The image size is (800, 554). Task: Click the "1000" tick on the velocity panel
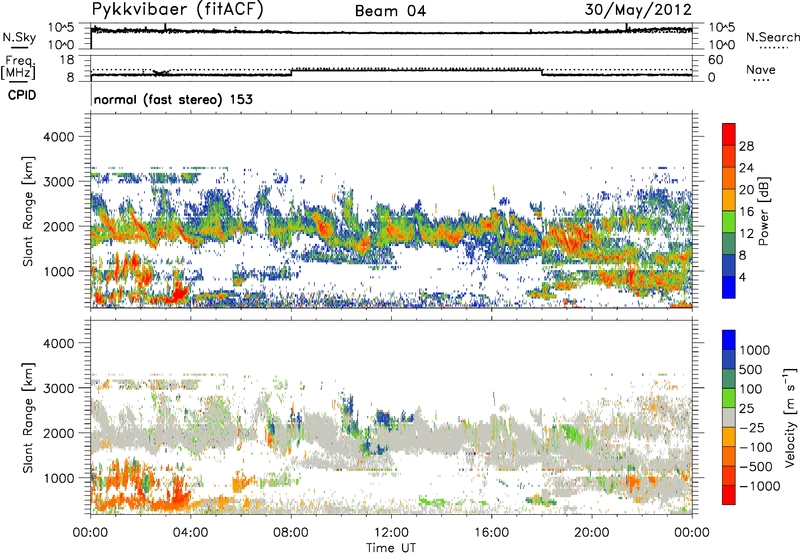[x=58, y=478]
